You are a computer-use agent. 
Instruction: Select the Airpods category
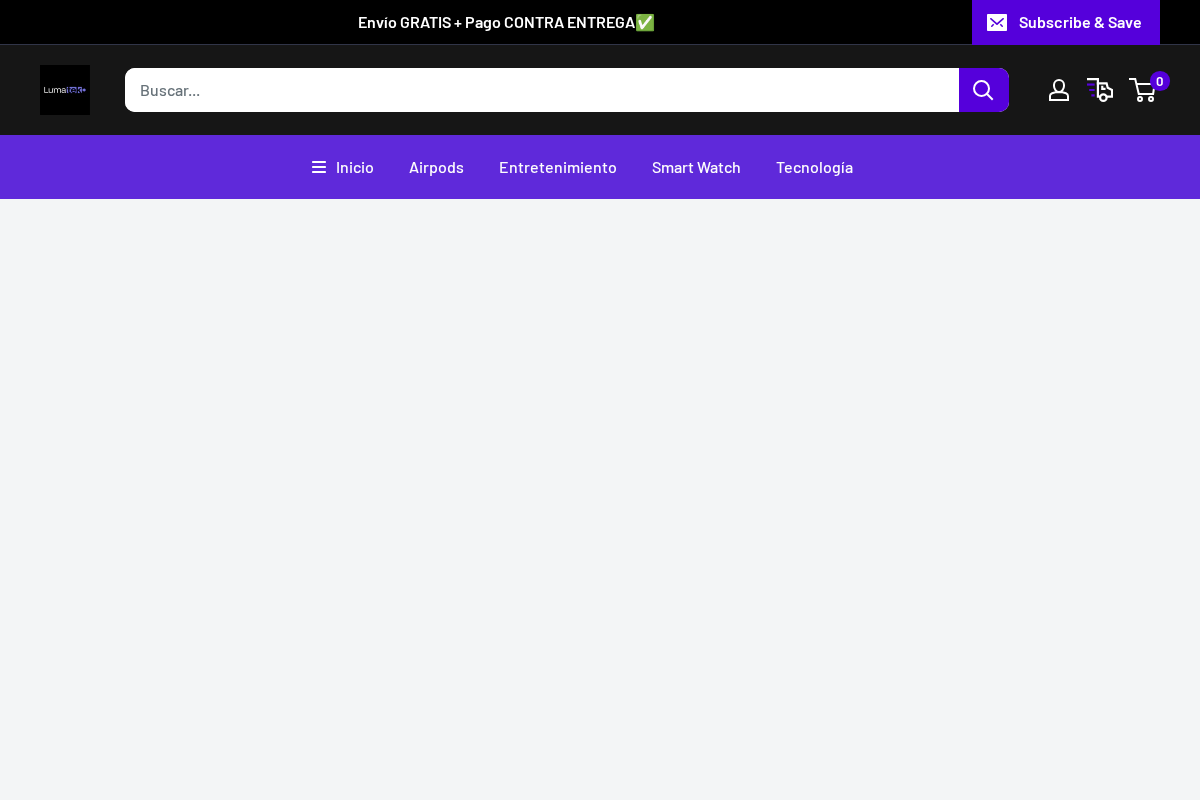tap(436, 167)
